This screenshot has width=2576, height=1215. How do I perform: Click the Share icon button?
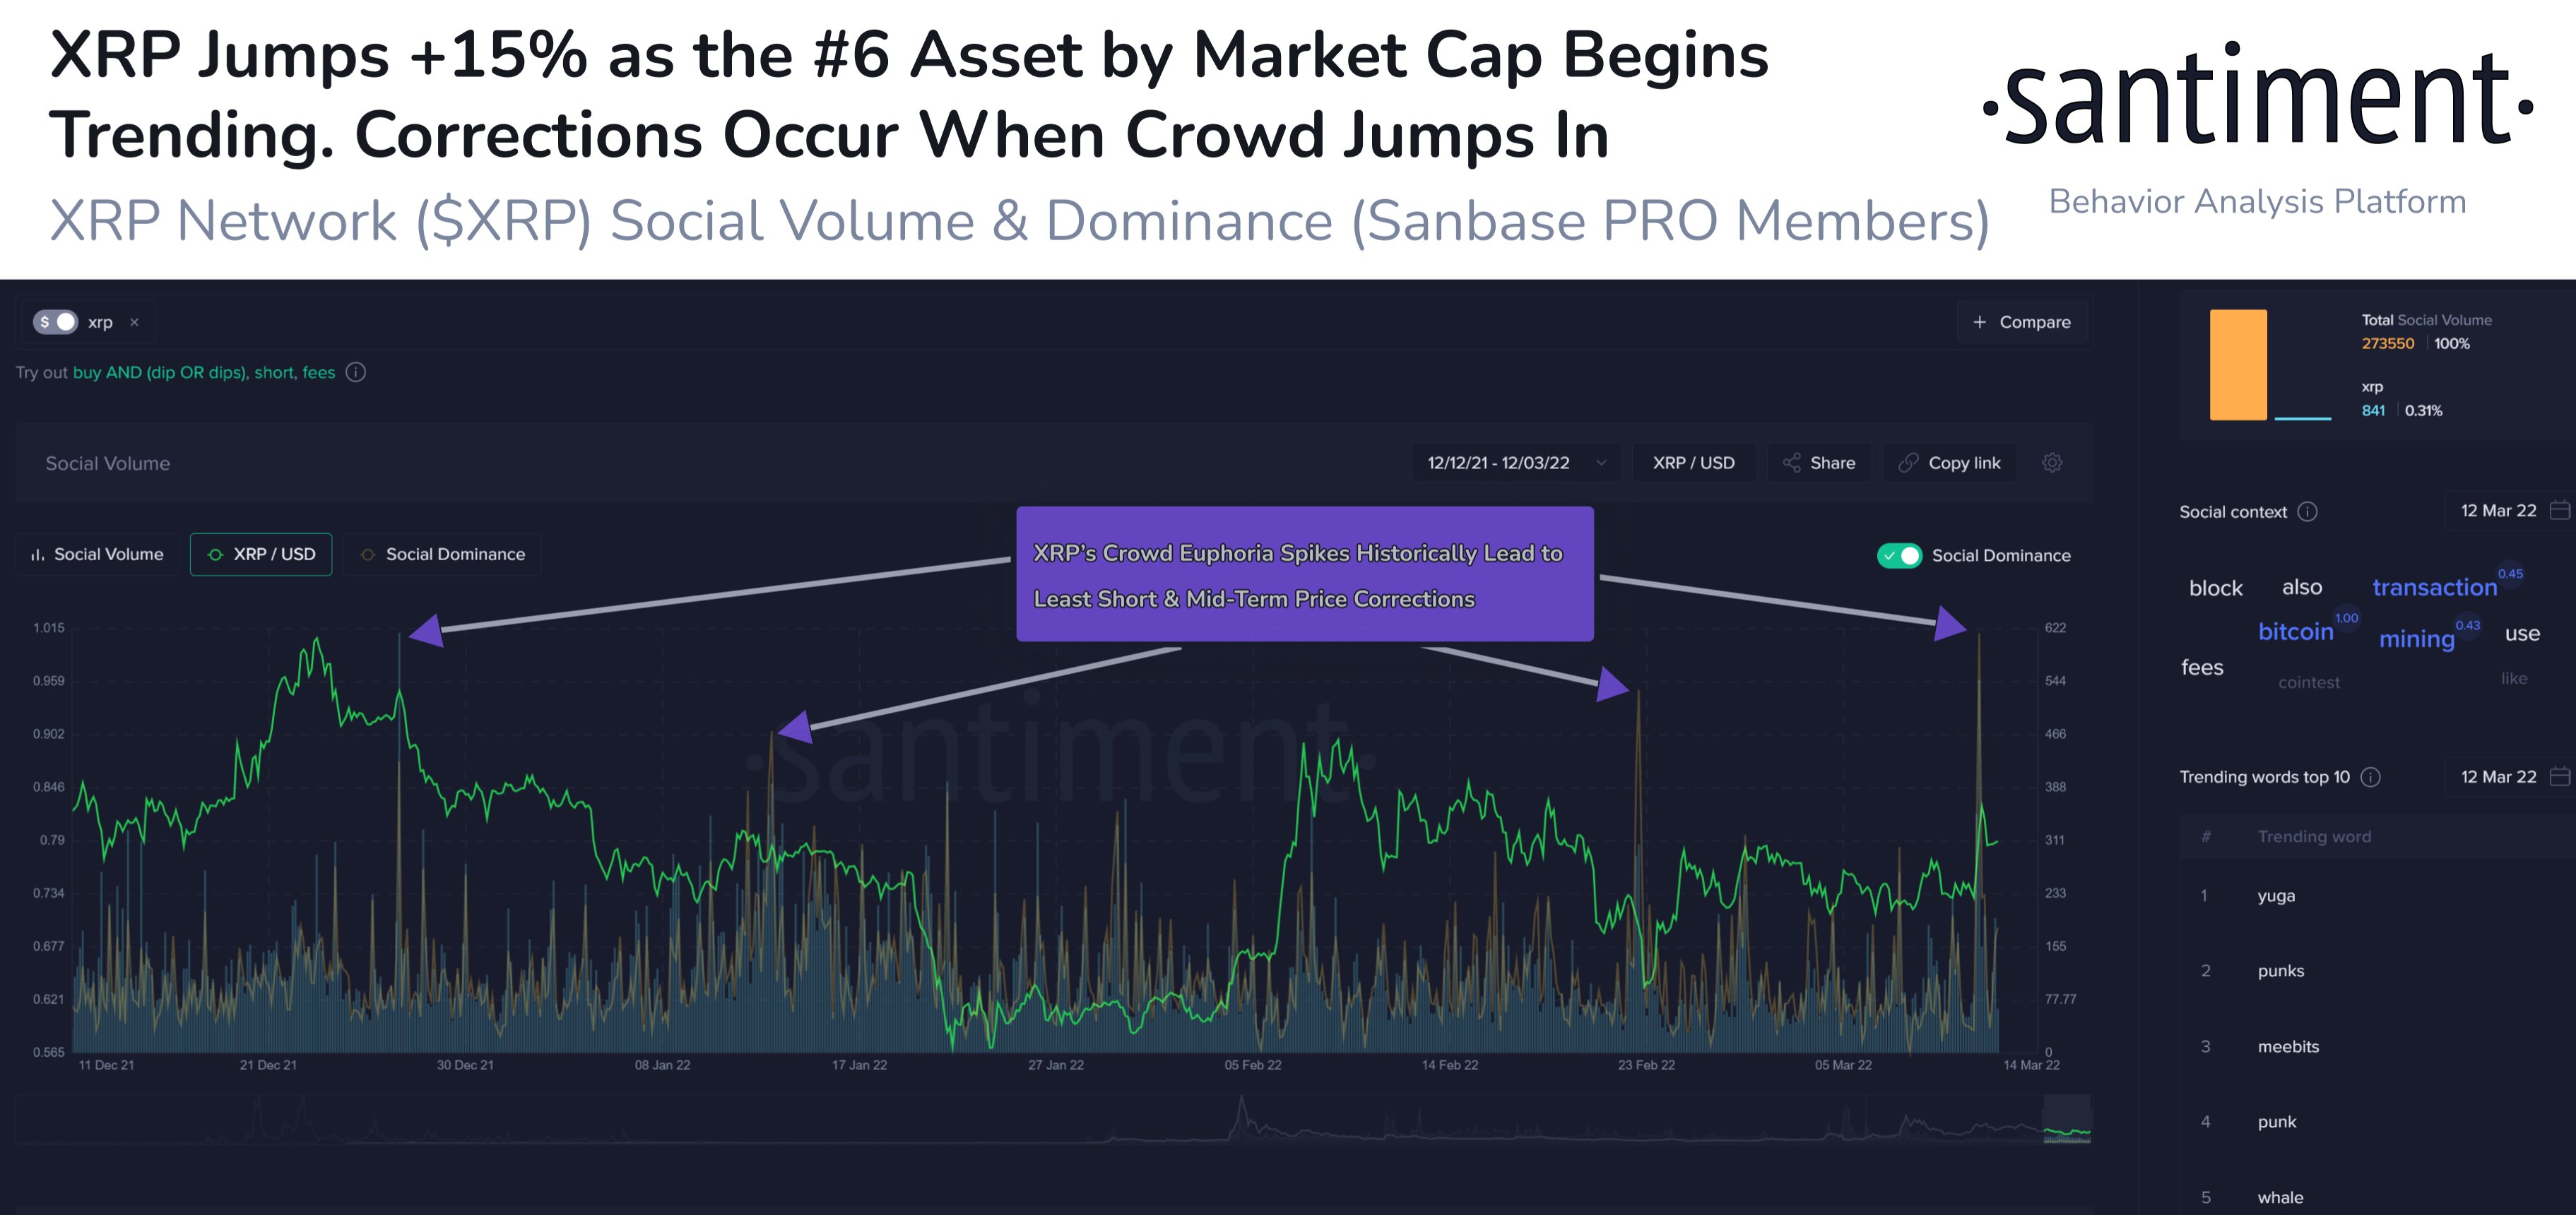tap(1792, 463)
